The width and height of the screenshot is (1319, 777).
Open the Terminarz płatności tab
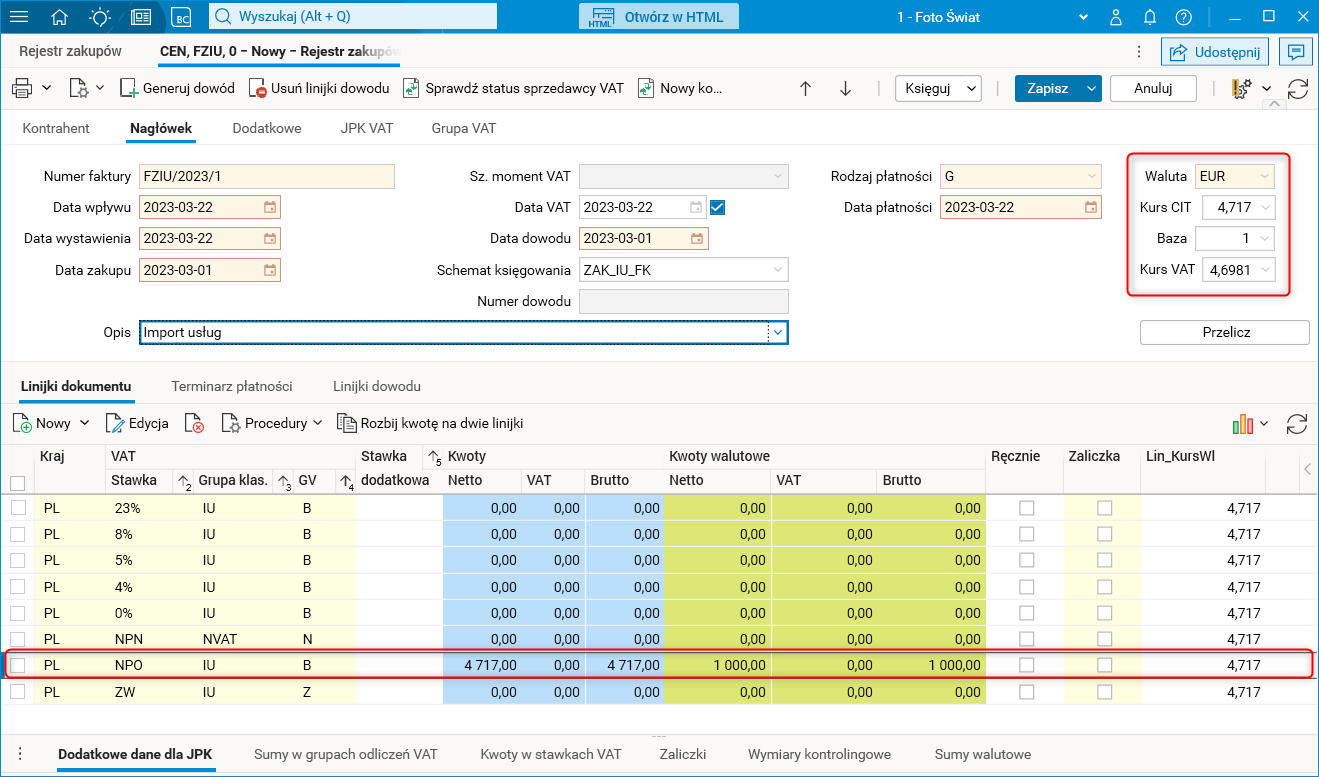click(232, 386)
